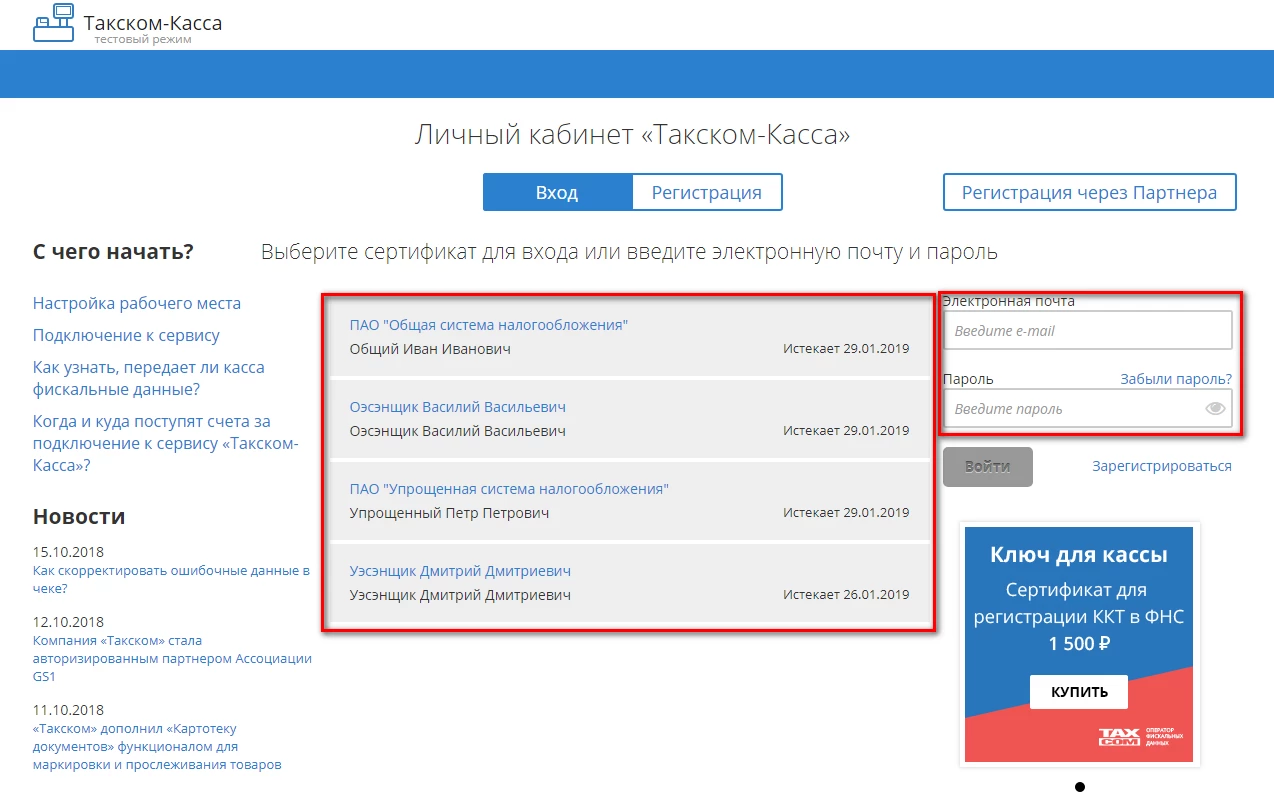Open Регистрация через Партнера button
The image size is (1274, 812).
[x=1089, y=192]
